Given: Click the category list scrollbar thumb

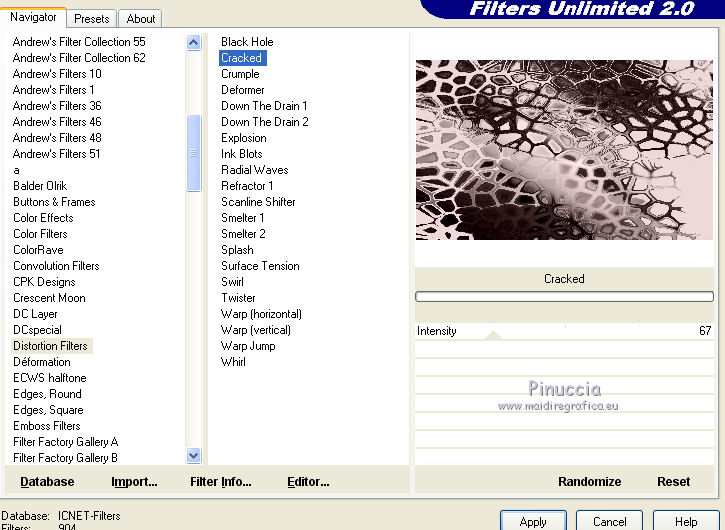Looking at the screenshot, I should tap(194, 153).
